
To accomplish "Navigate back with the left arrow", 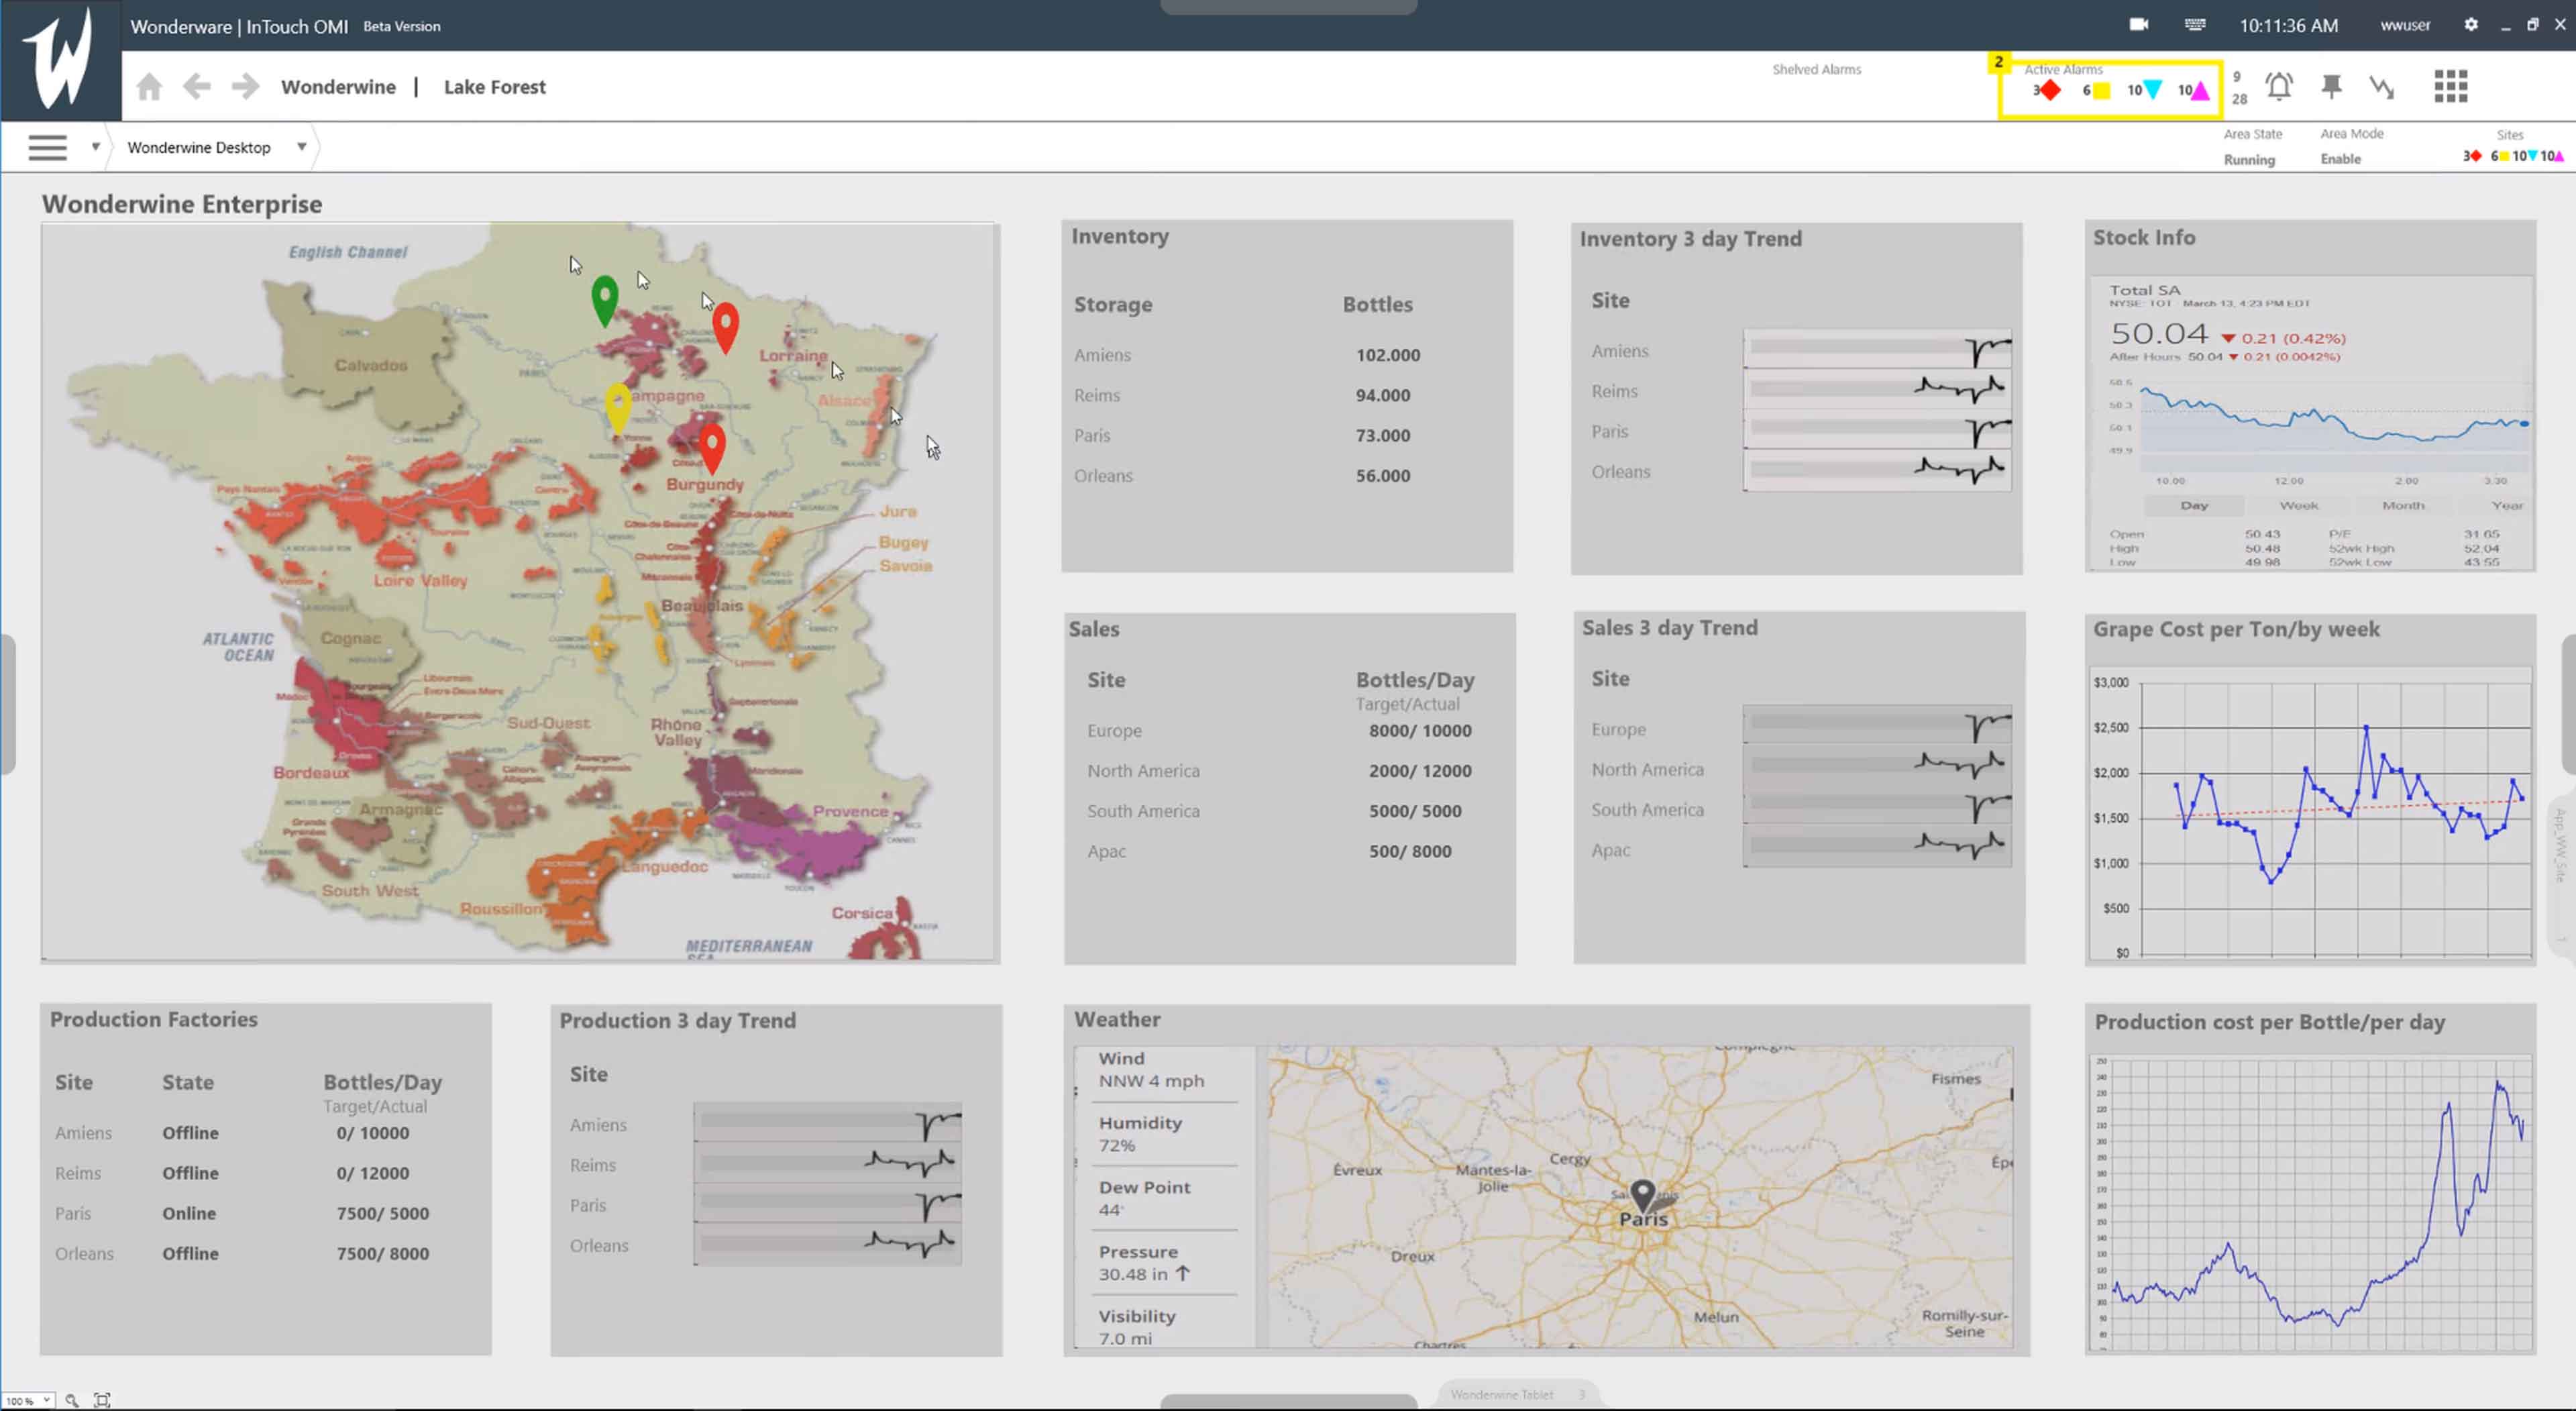I will pyautogui.click(x=197, y=87).
